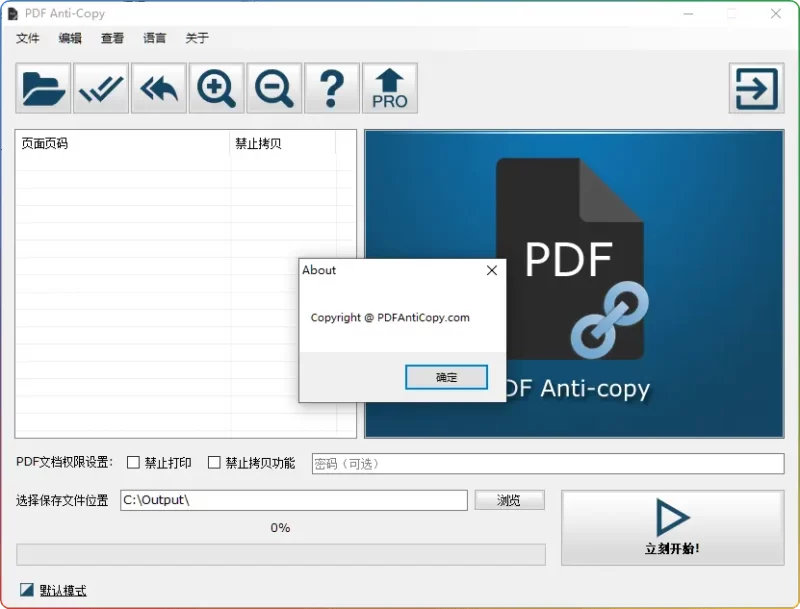Confirm the About dialog with 确定
This screenshot has width=800, height=609.
tap(445, 377)
